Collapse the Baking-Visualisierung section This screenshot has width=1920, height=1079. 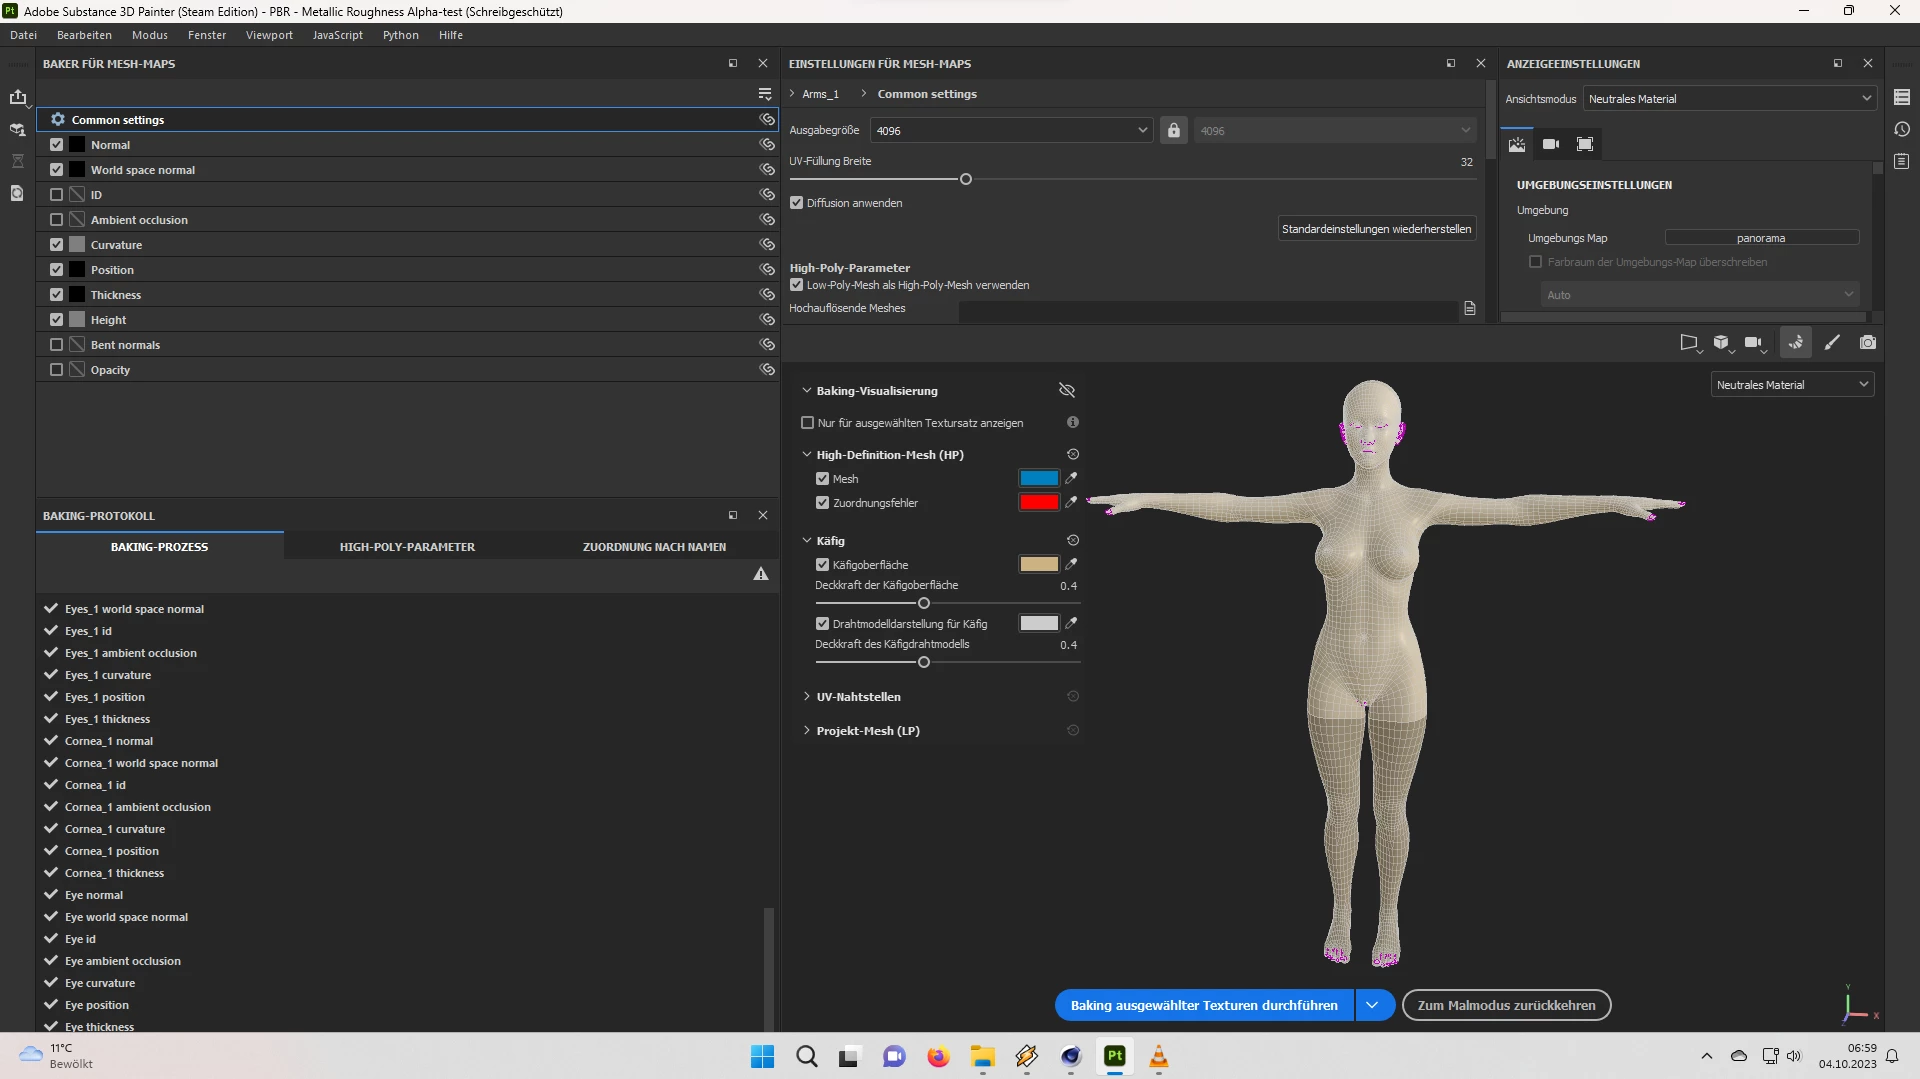point(807,391)
